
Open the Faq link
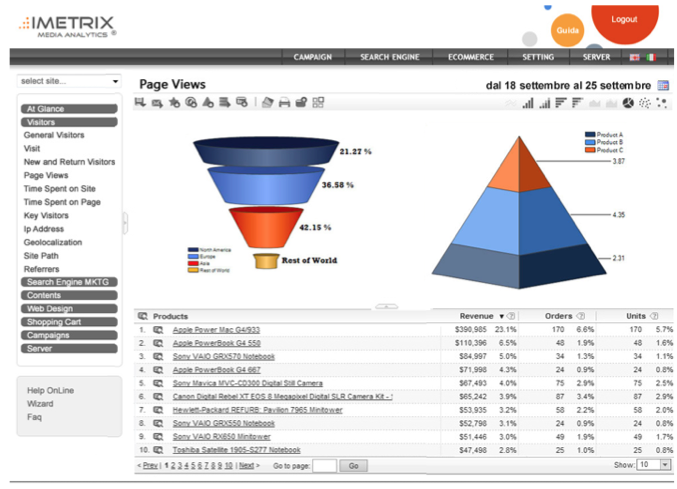[35, 417]
